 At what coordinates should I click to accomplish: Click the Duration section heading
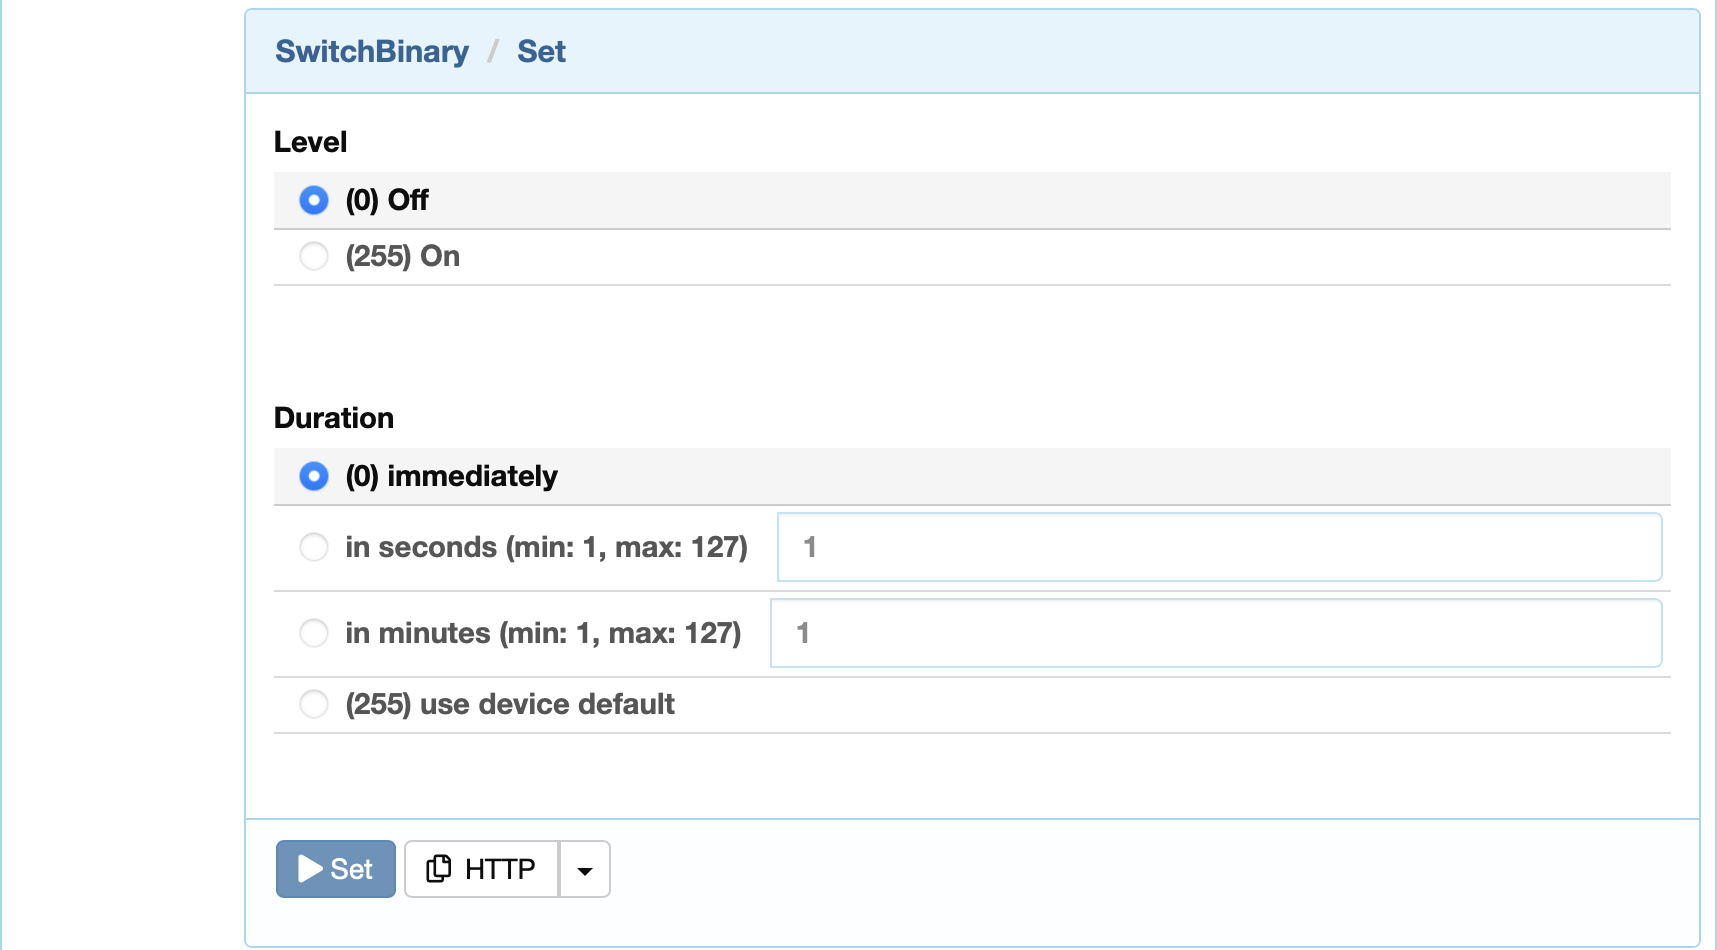[x=334, y=418]
